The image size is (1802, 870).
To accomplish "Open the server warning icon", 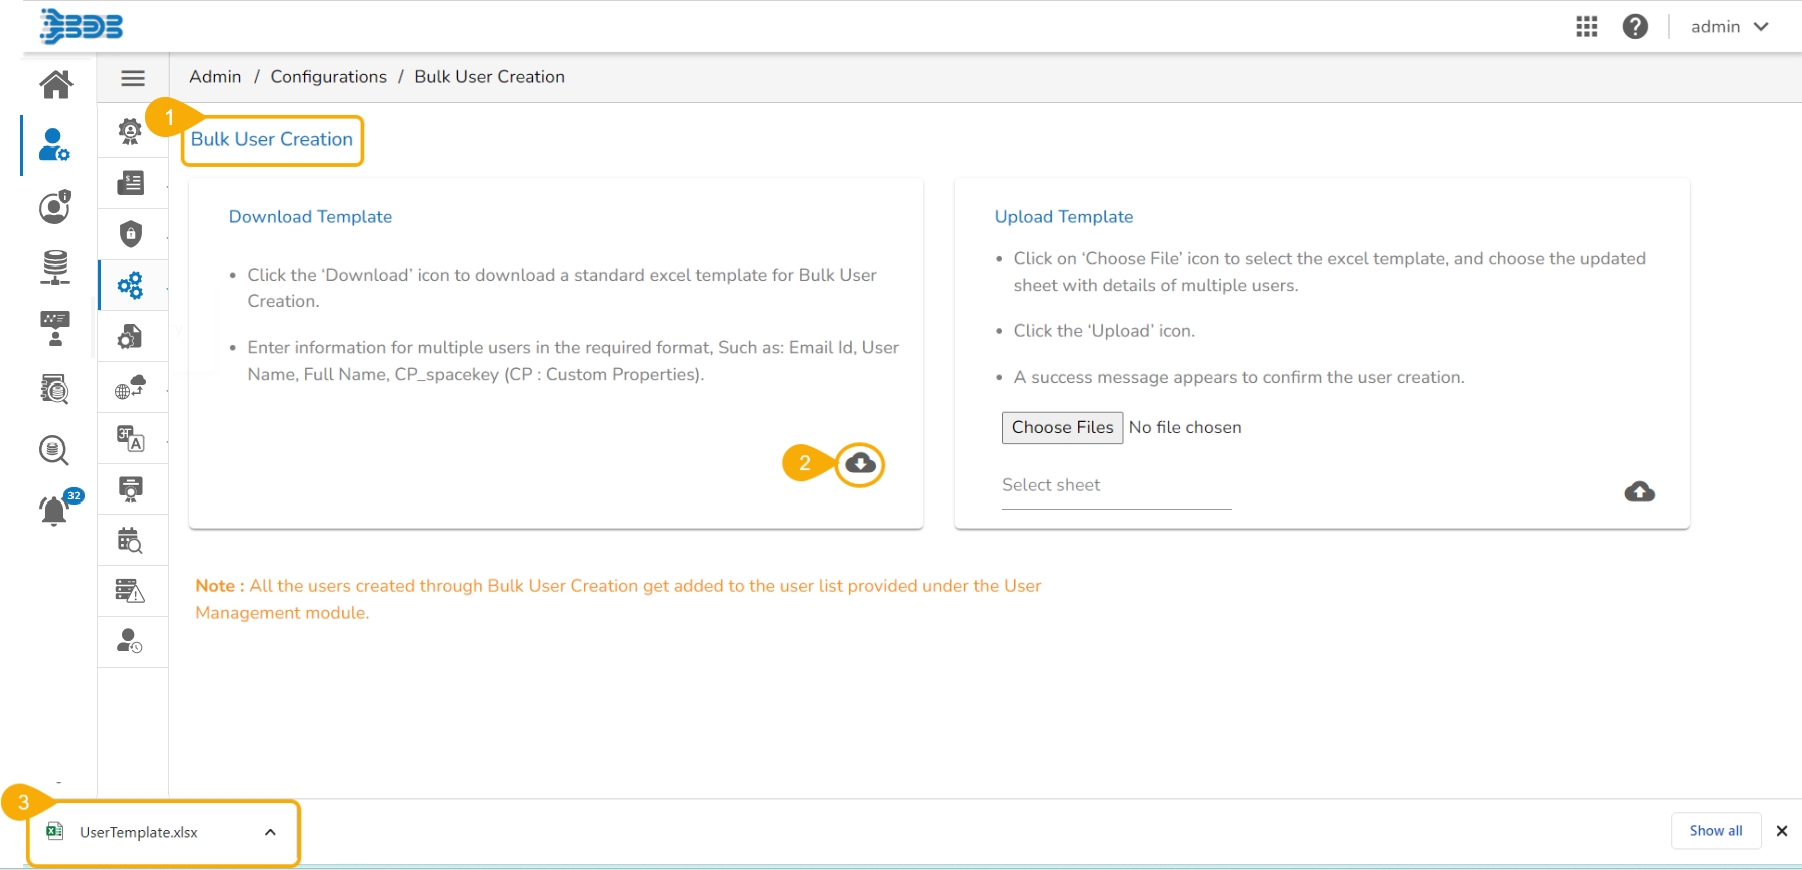I will 130,590.
